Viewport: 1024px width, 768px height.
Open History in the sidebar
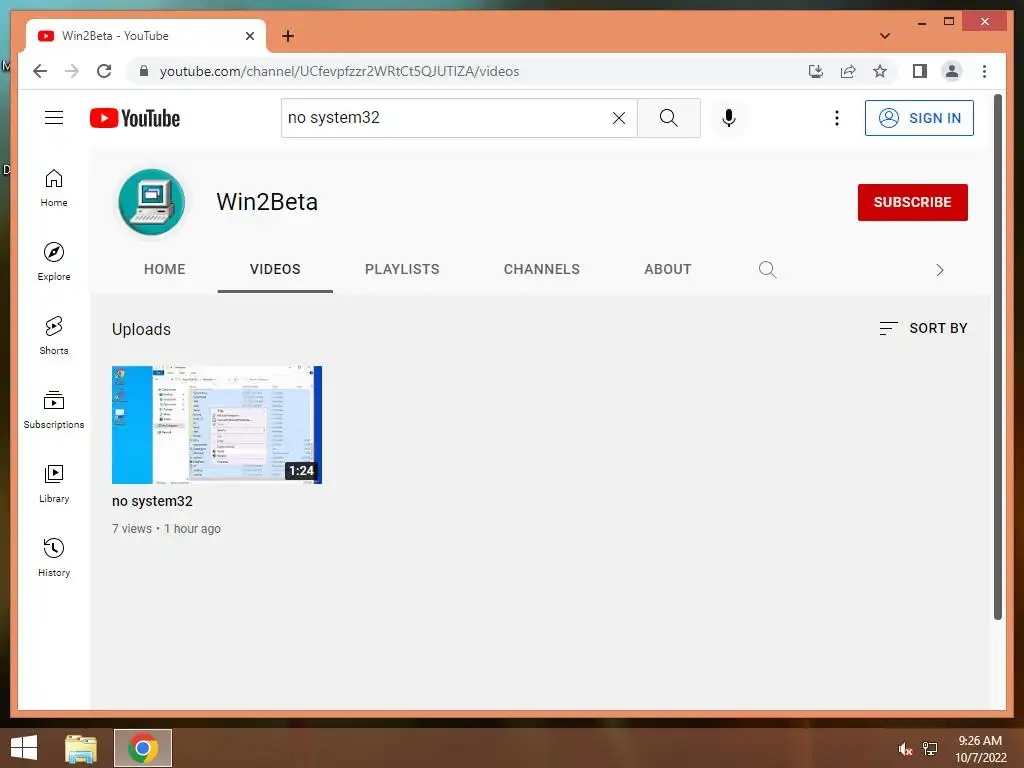(54, 557)
